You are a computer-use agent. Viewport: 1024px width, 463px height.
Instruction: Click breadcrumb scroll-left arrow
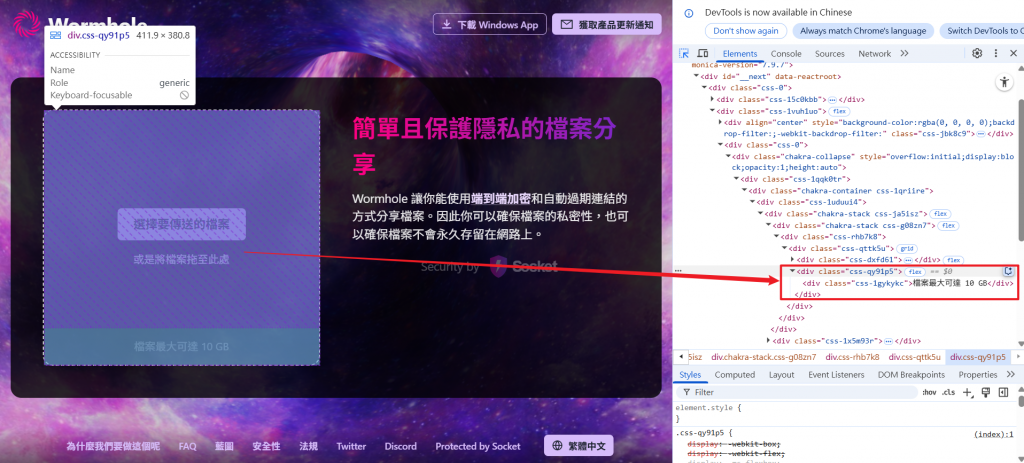click(x=681, y=357)
